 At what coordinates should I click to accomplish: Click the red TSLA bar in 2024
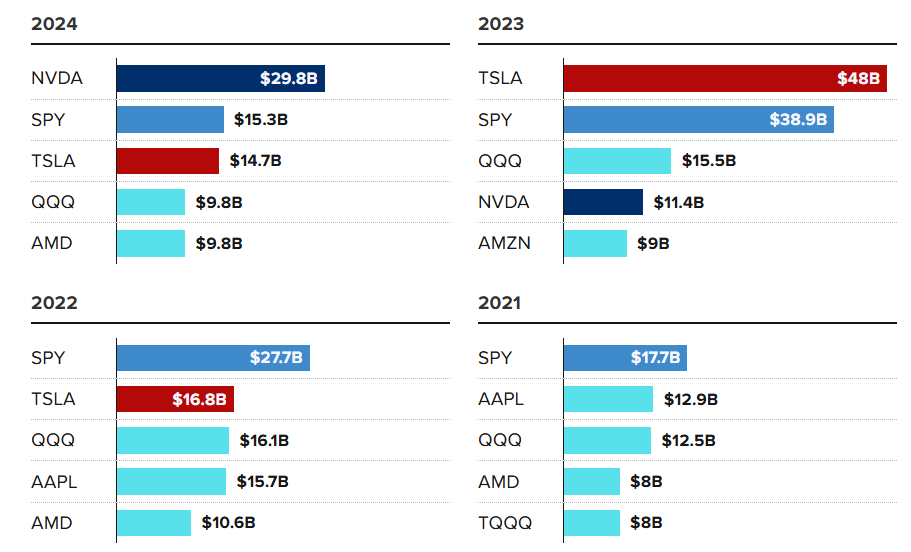coord(168,161)
